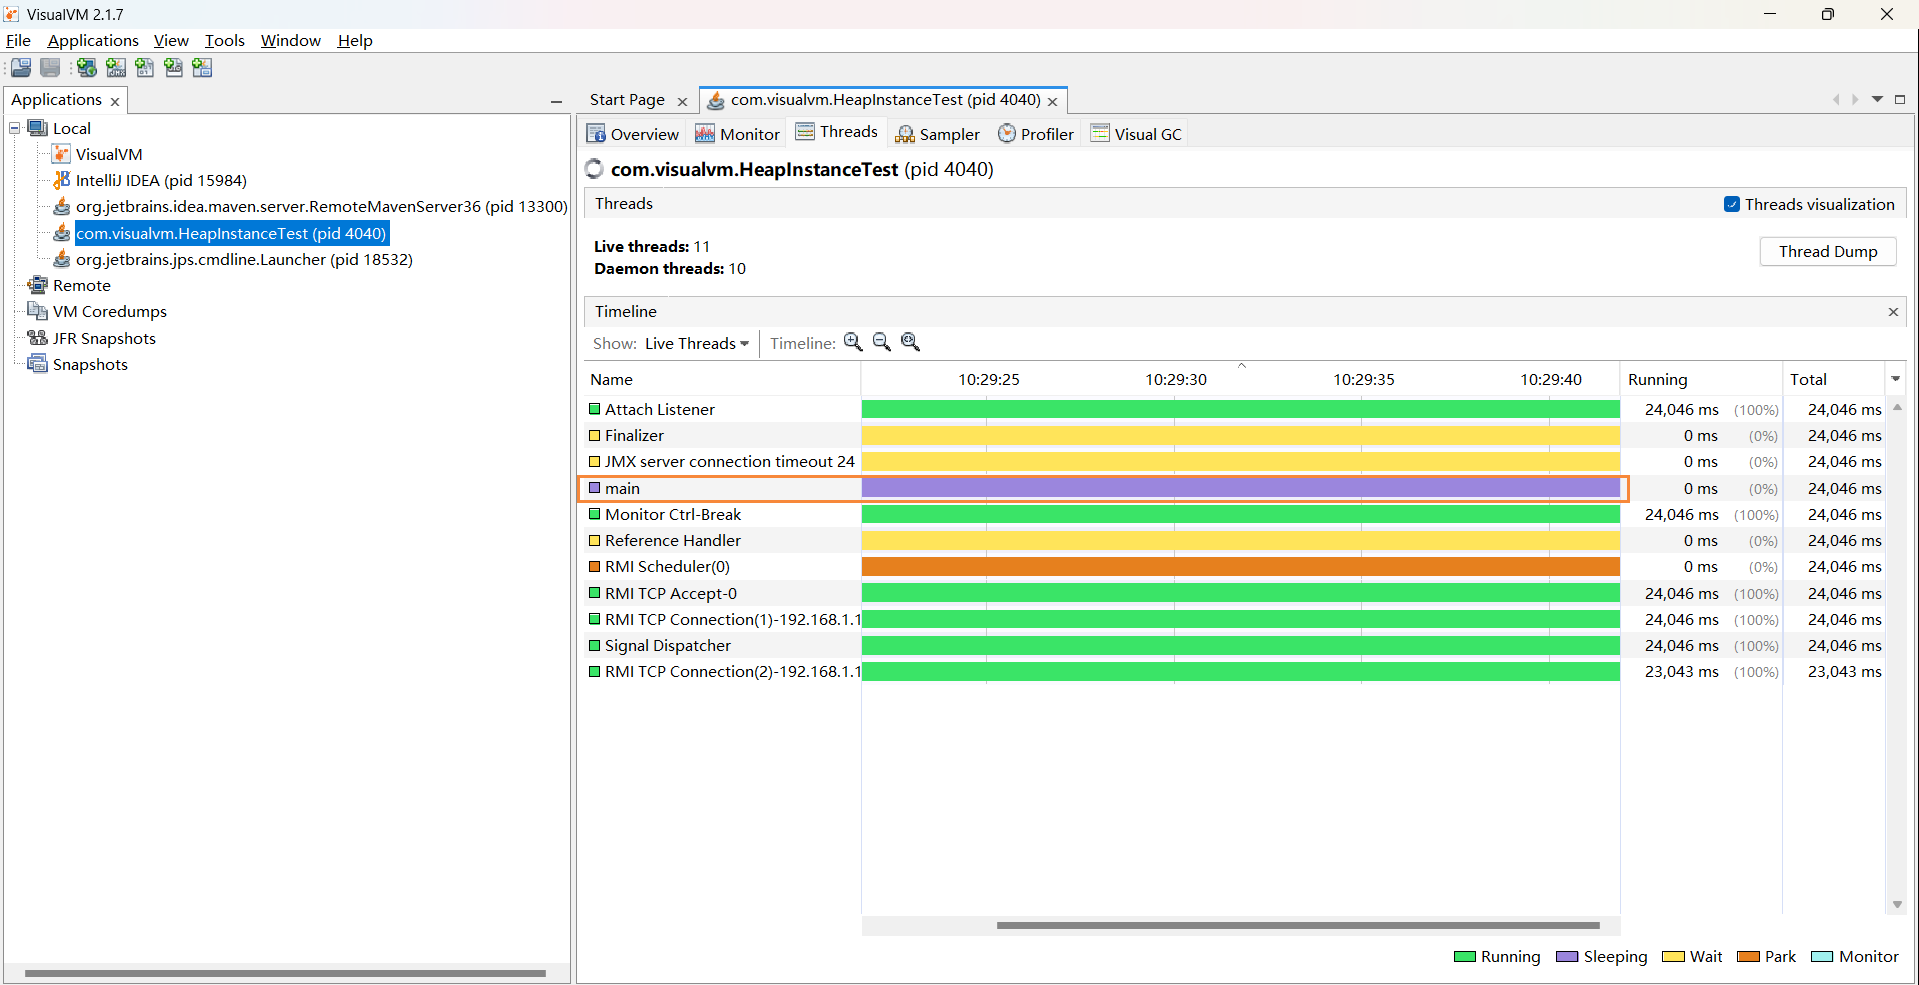Sort by the Total column header

[1833, 379]
